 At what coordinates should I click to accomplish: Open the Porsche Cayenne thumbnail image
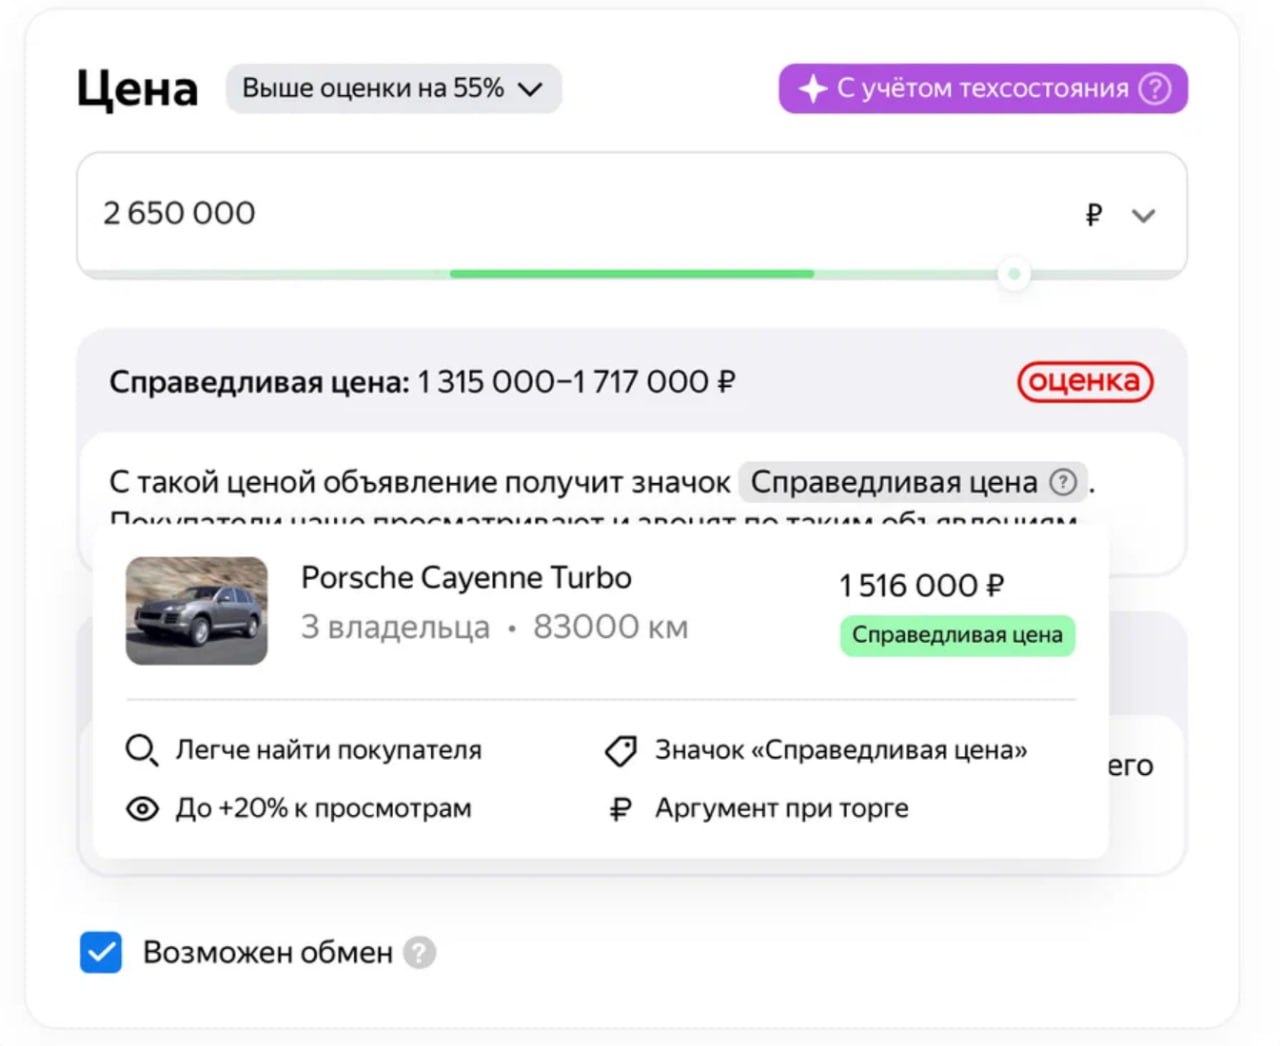[x=197, y=611]
